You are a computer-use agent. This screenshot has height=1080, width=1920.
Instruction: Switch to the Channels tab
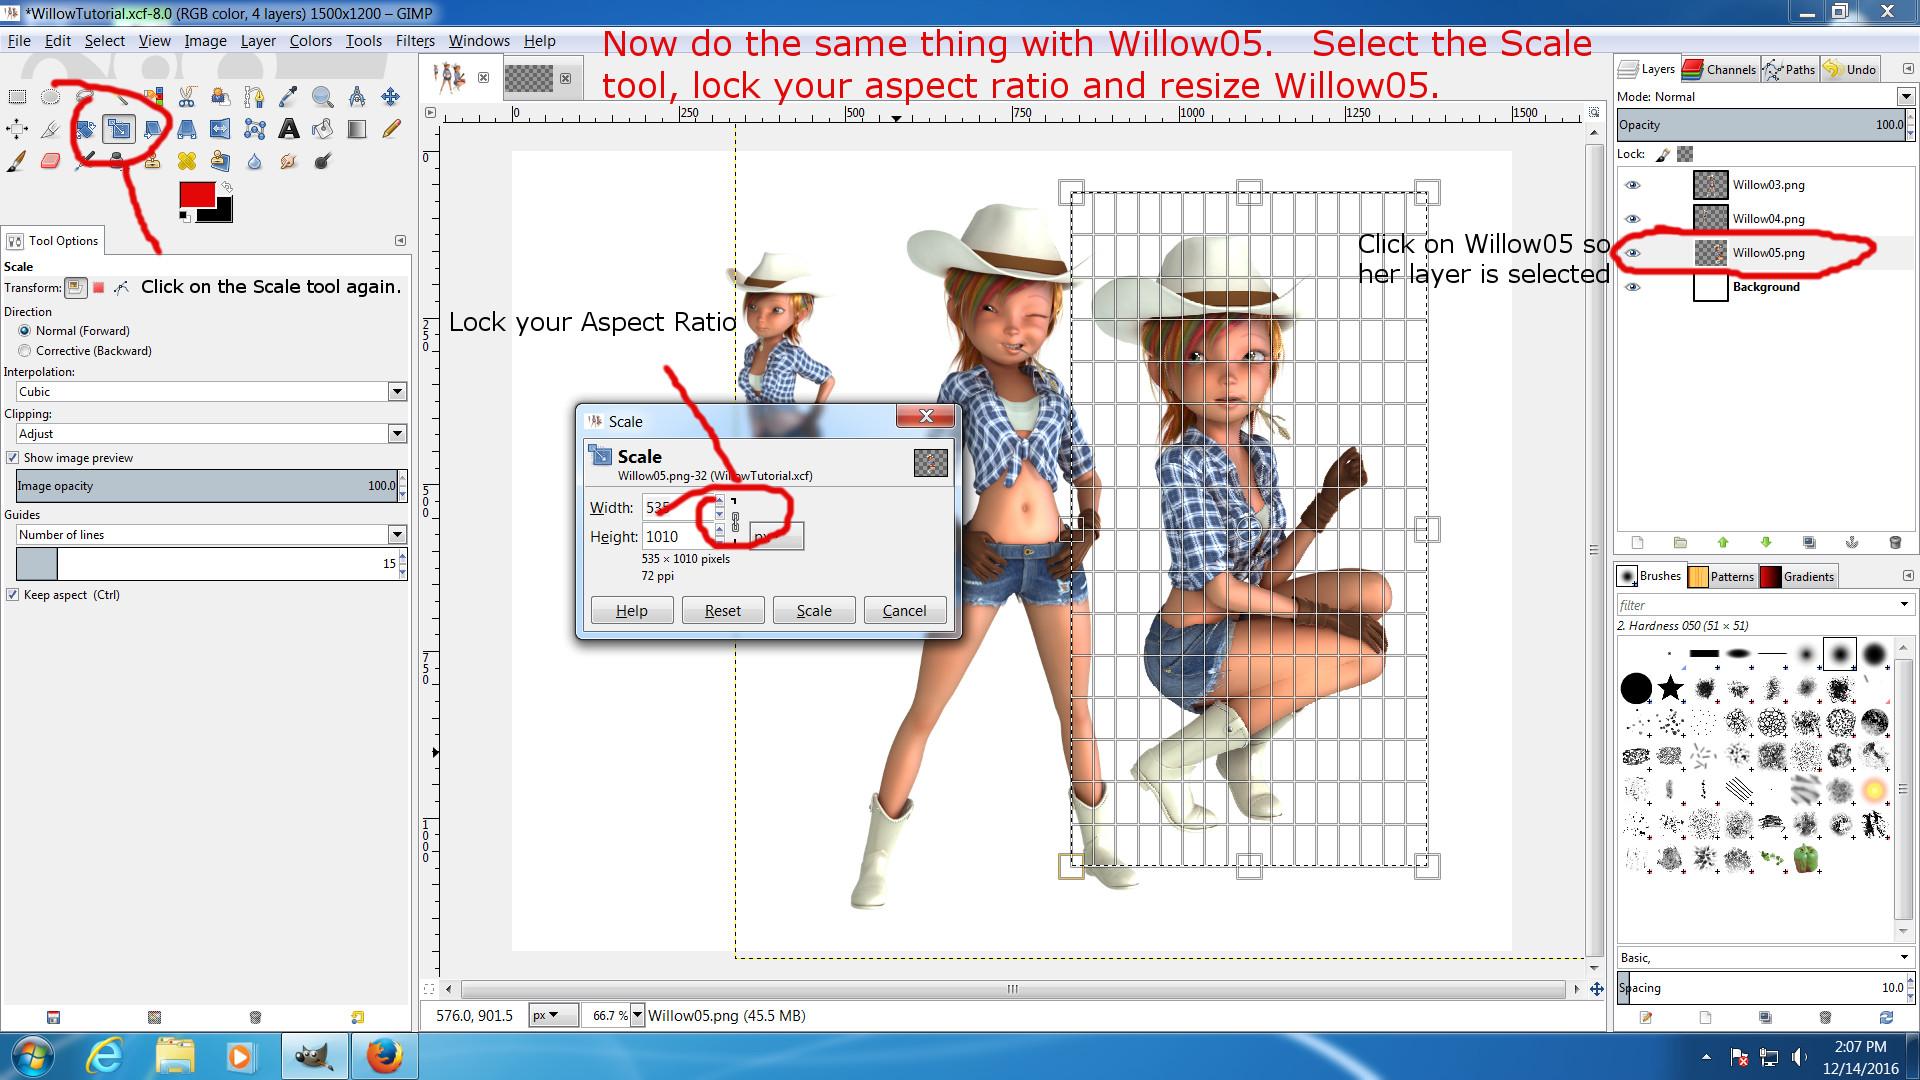[1720, 69]
